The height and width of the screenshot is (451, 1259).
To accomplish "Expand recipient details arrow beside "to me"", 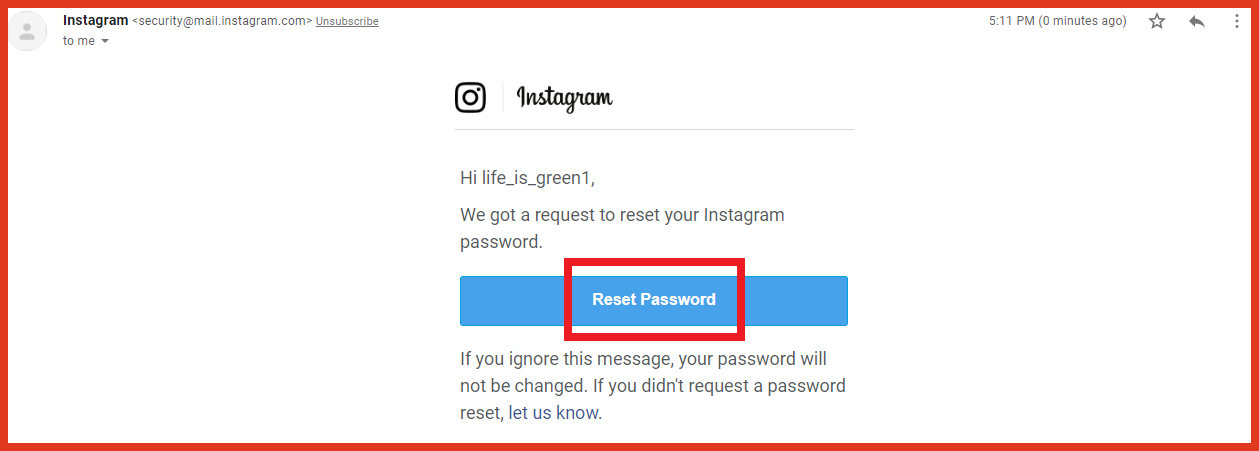I will tap(105, 41).
